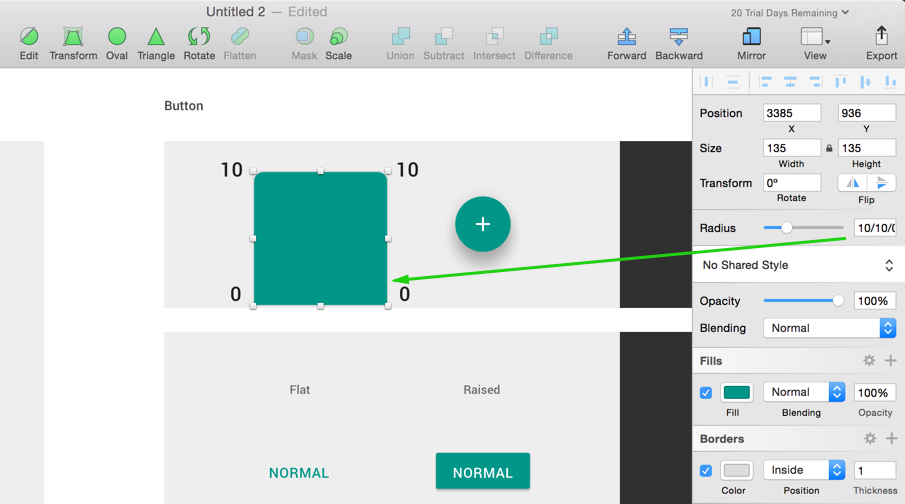The width and height of the screenshot is (905, 504).
Task: Click the raised NORMAL button
Action: pyautogui.click(x=482, y=472)
